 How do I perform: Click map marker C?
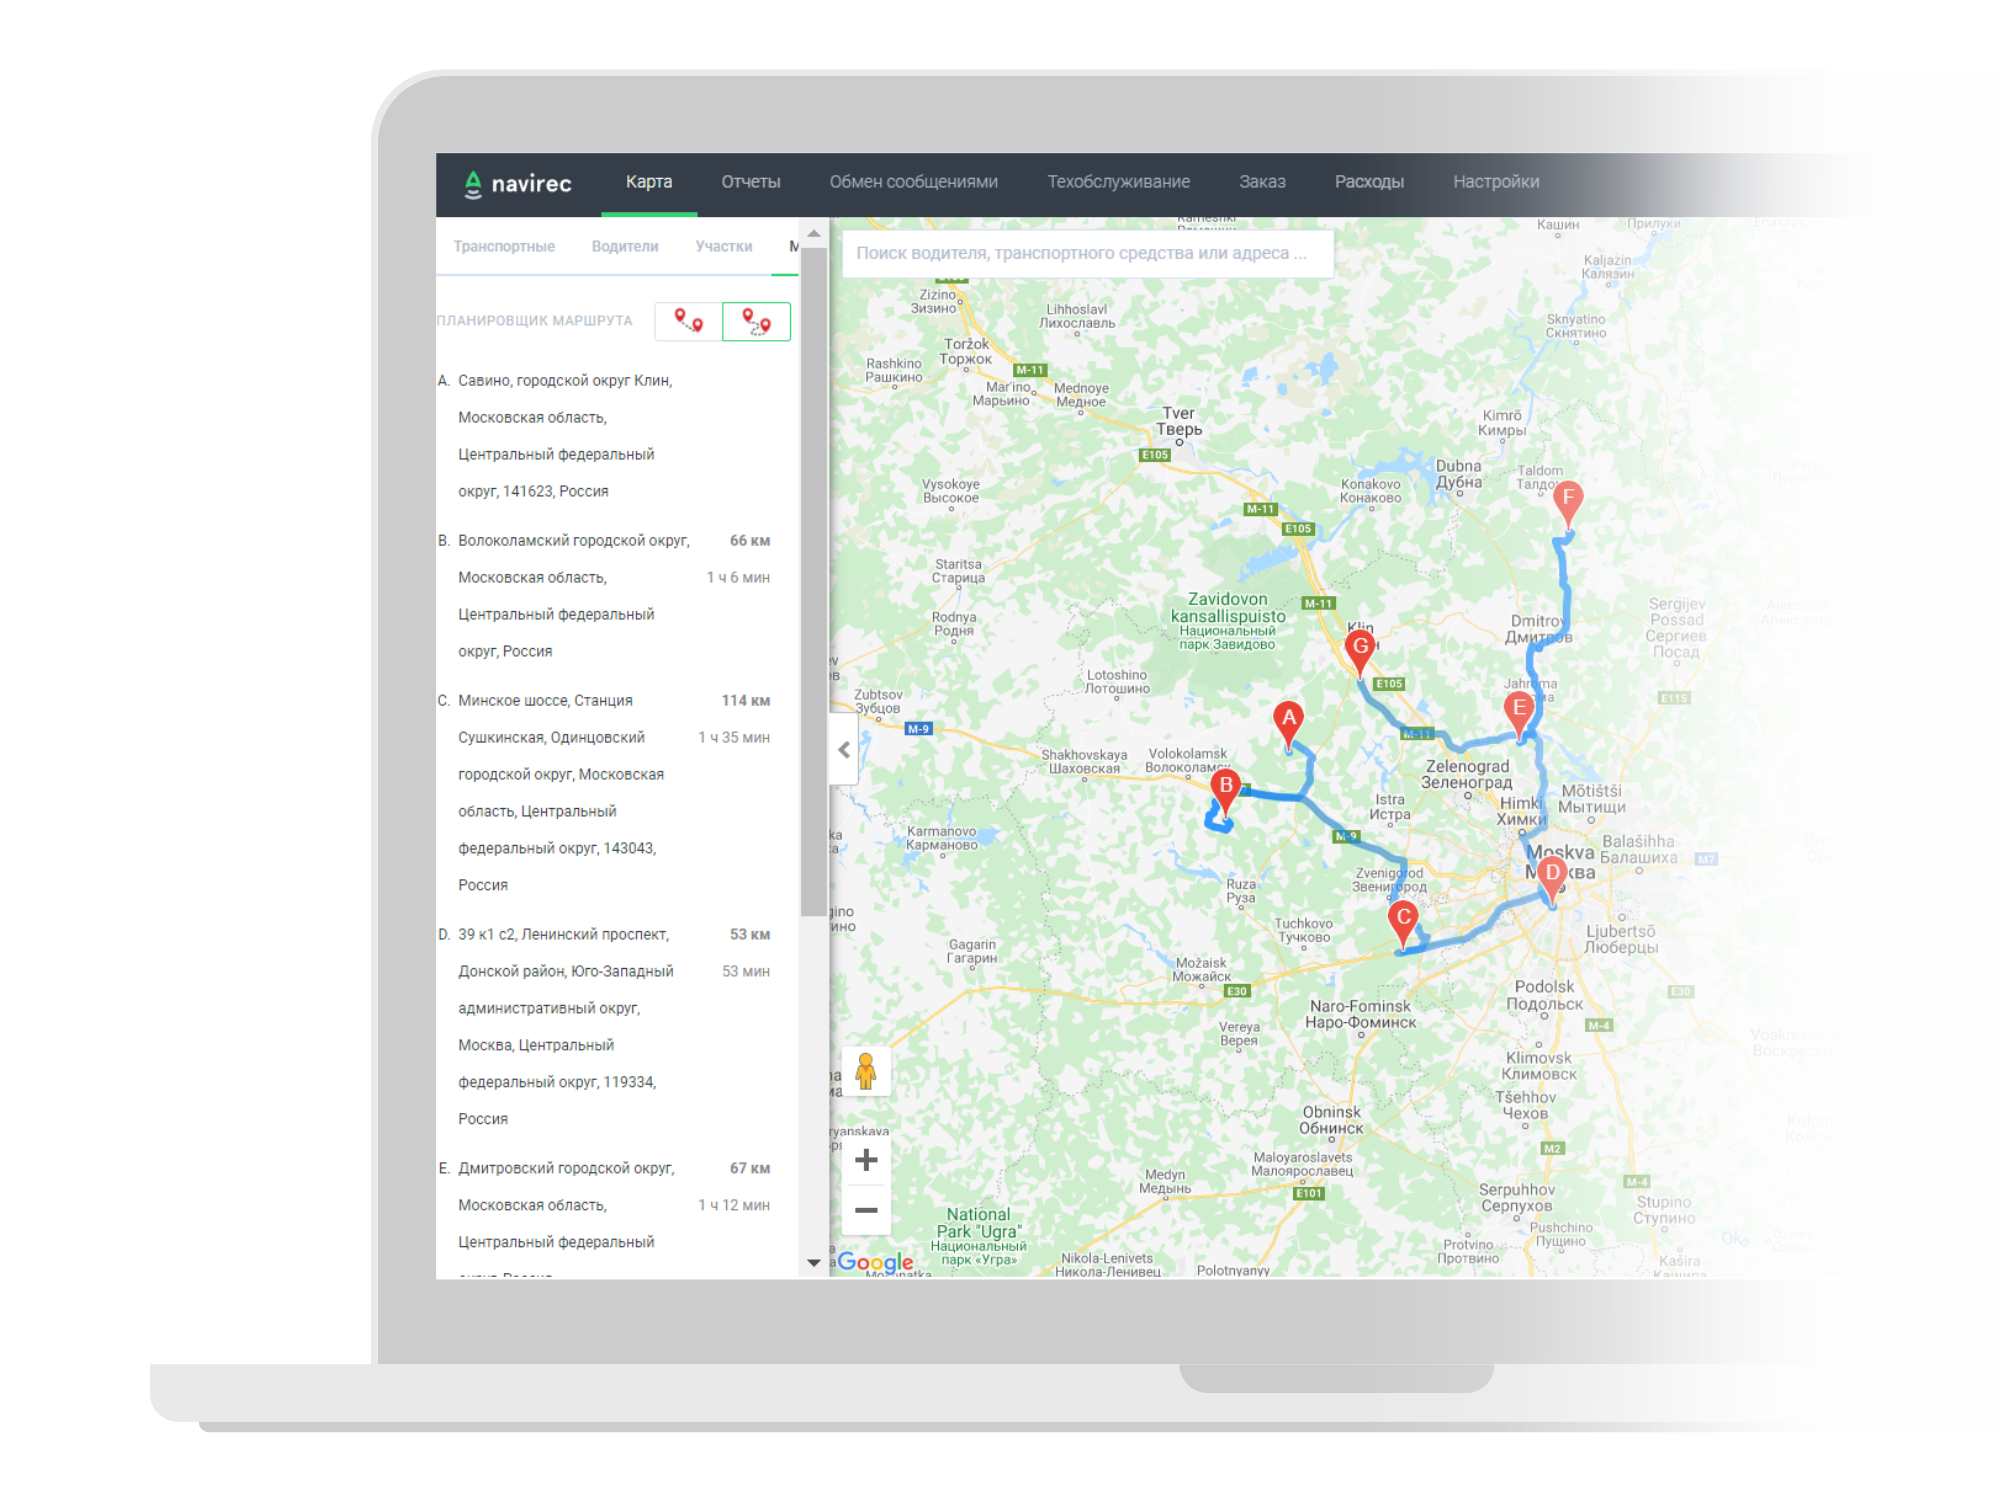click(1403, 924)
